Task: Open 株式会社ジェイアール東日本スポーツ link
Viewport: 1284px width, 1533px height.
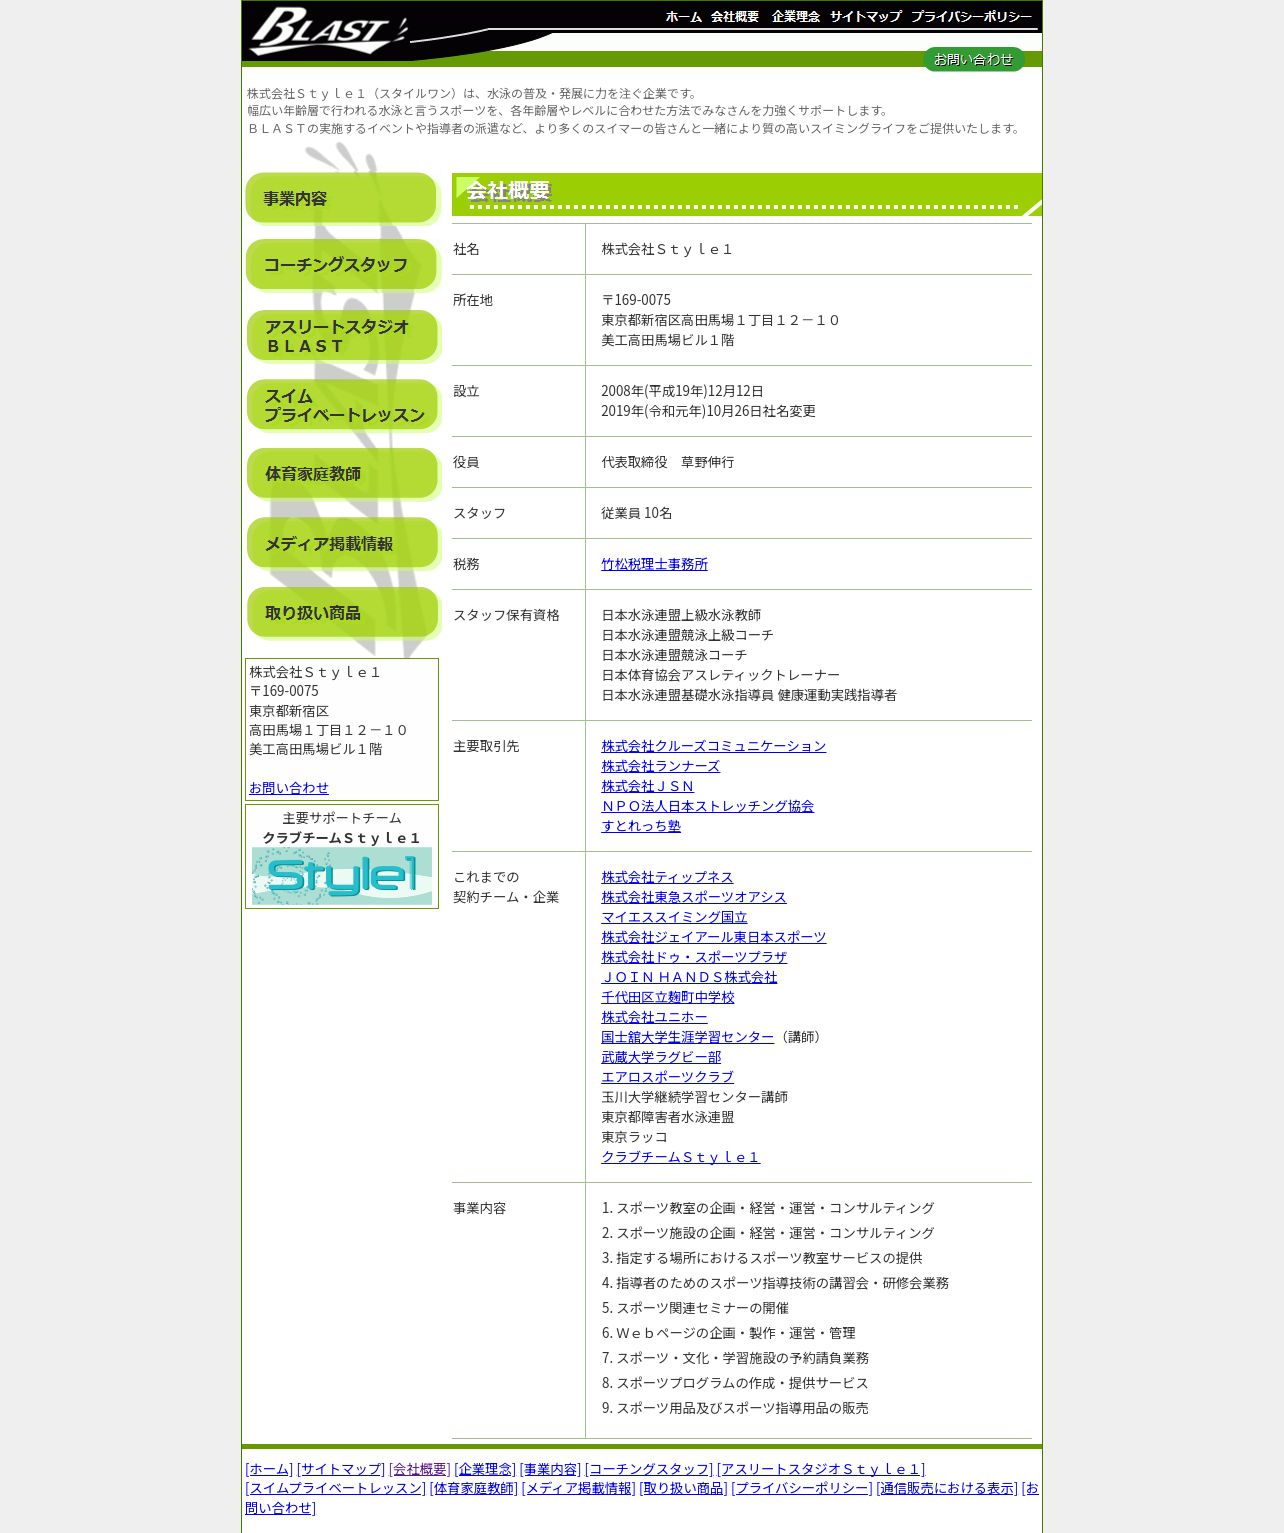Action: coord(714,937)
